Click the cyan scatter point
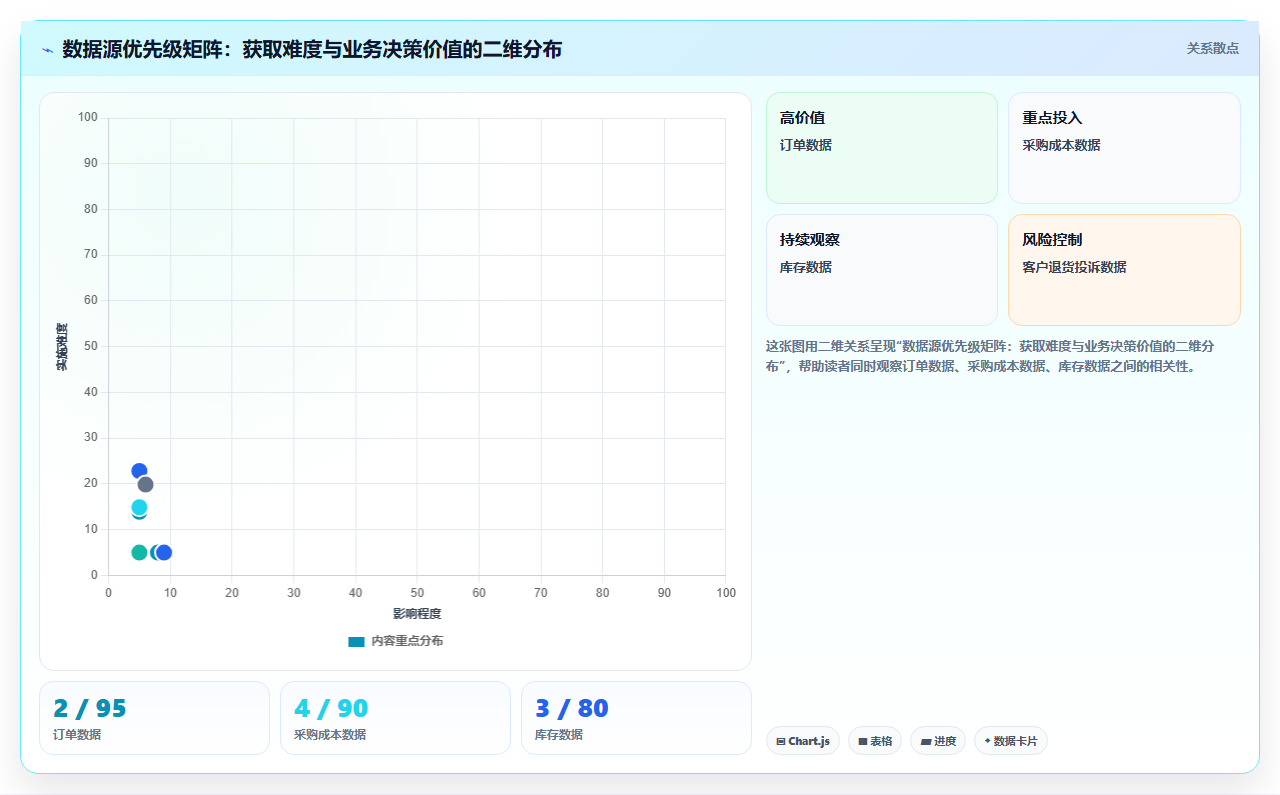The height and width of the screenshot is (795, 1280). (x=139, y=507)
